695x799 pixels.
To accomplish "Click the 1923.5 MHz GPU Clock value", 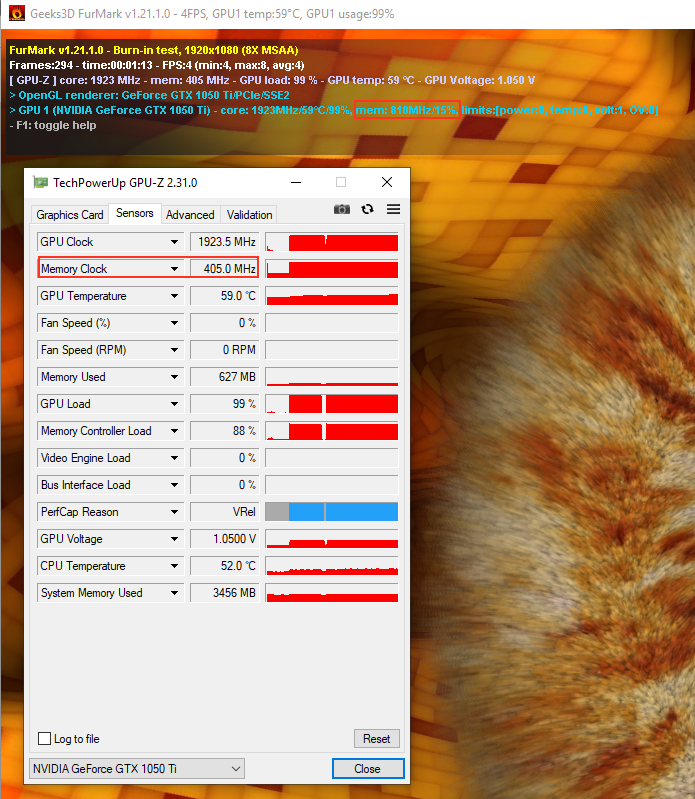I will [x=225, y=242].
